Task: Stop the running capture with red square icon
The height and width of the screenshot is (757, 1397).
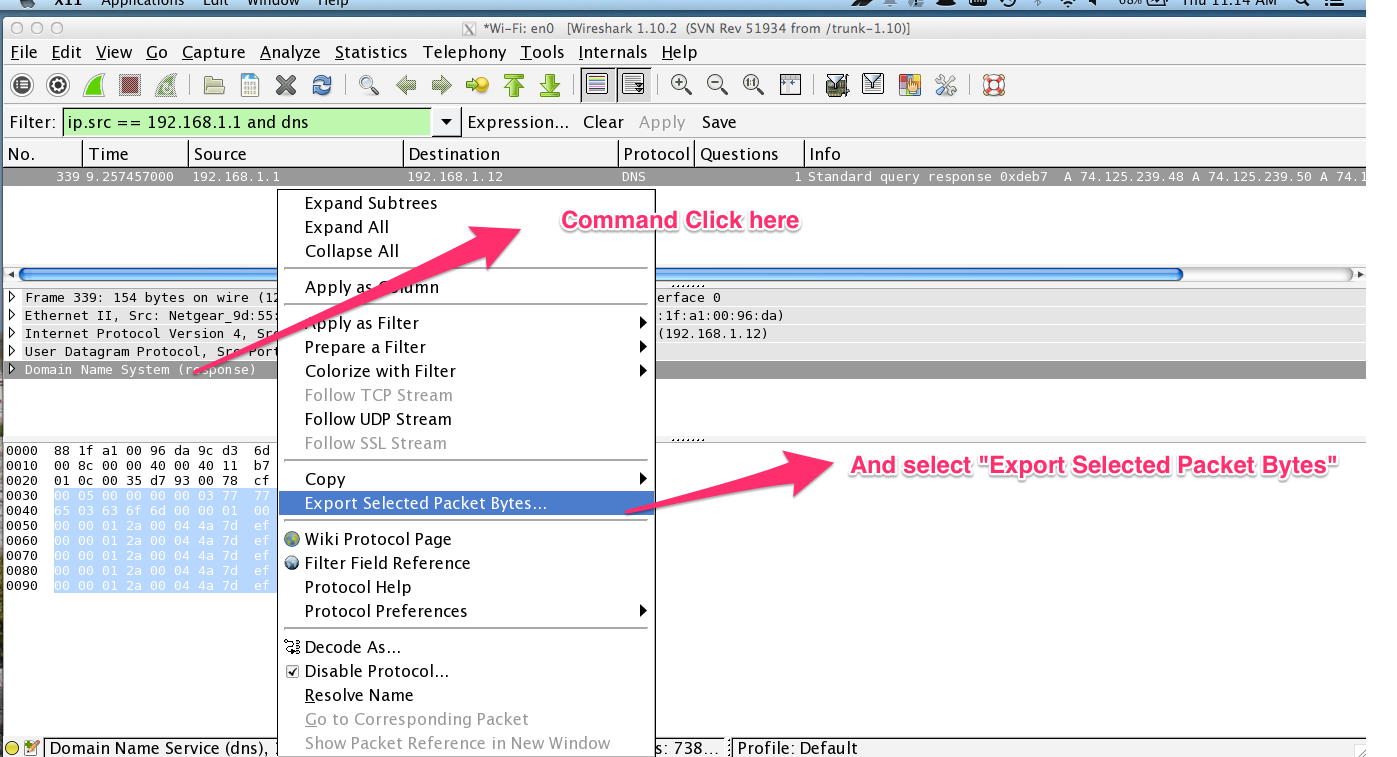Action: 129,85
